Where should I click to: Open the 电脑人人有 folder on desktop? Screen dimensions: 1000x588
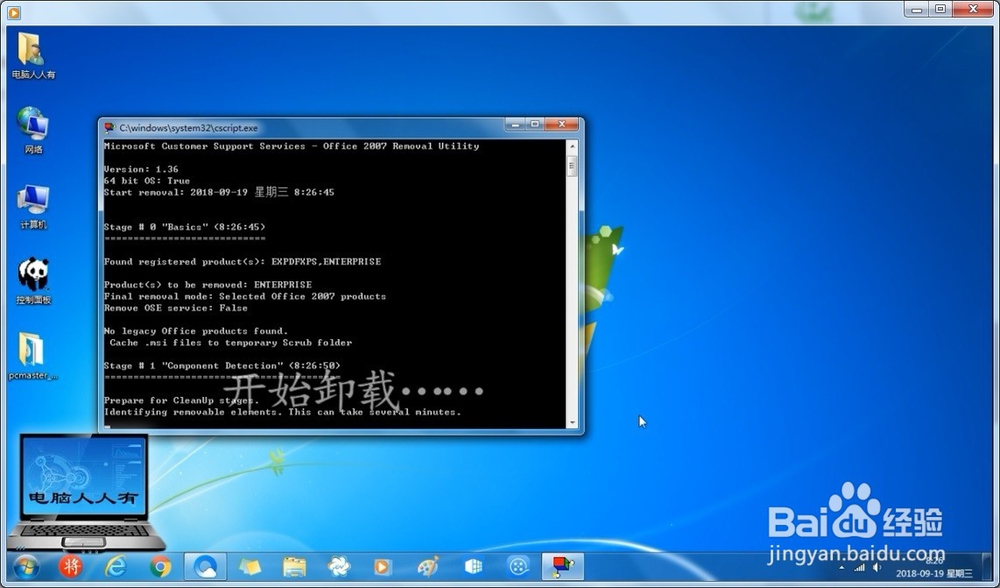33,55
